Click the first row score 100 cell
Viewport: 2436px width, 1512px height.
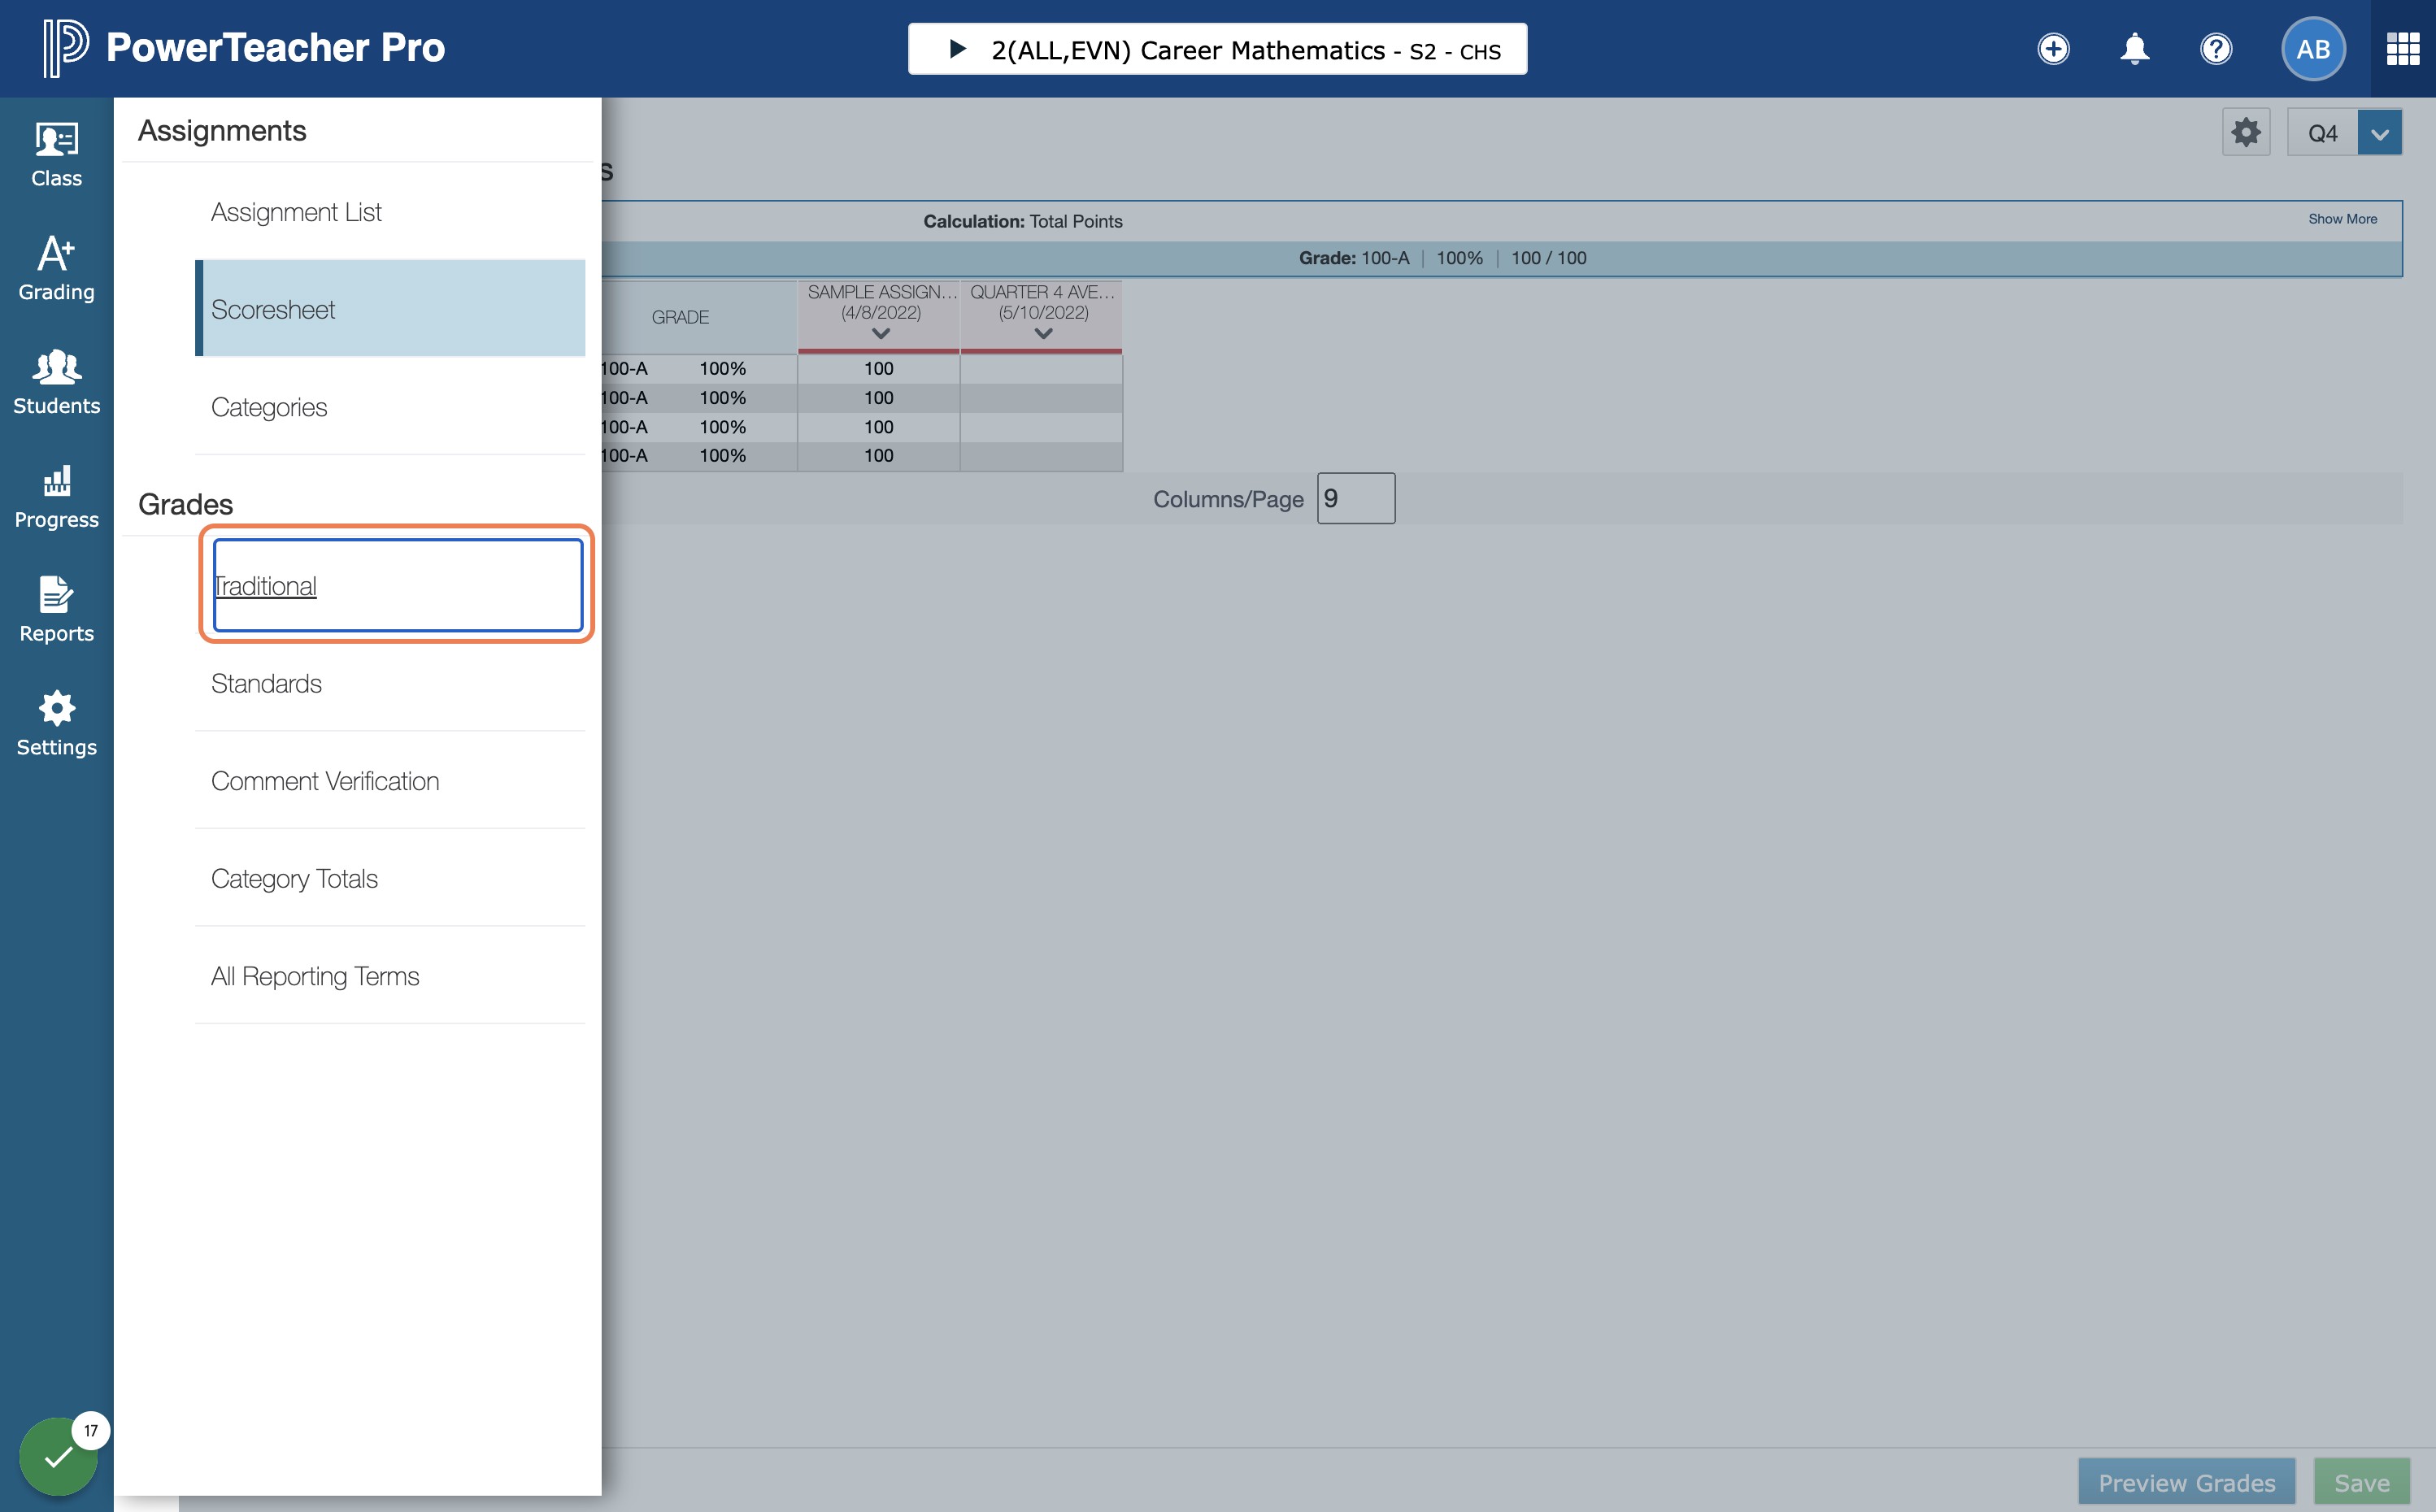[878, 369]
